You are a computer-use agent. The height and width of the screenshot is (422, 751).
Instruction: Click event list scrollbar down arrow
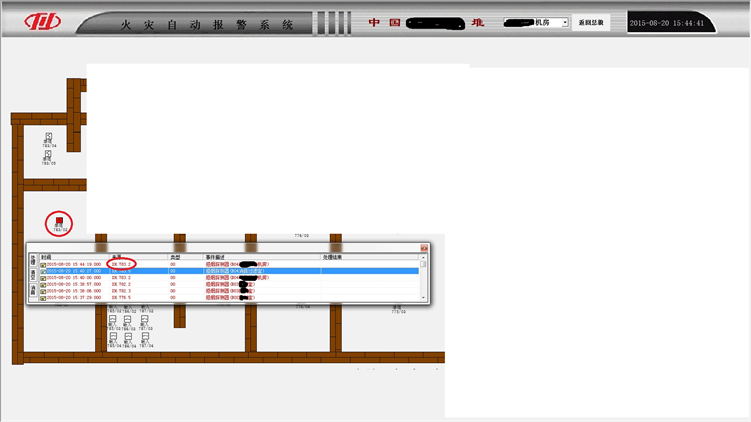[423, 298]
